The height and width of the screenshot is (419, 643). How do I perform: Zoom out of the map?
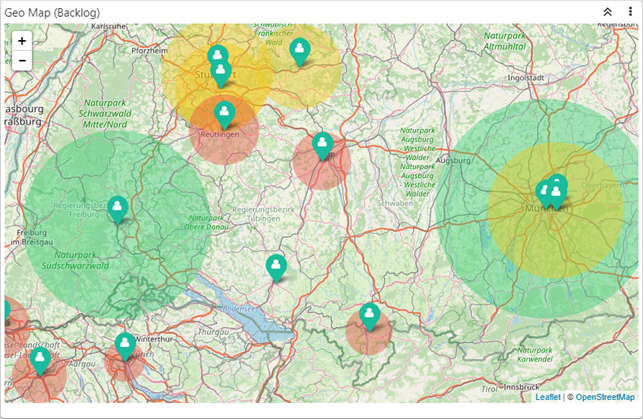(x=22, y=61)
